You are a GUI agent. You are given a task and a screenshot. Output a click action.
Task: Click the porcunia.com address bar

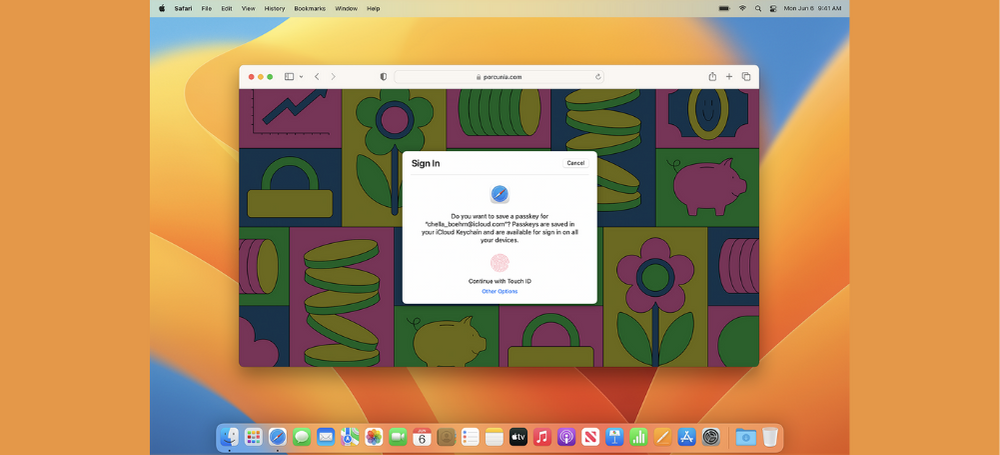tap(499, 77)
